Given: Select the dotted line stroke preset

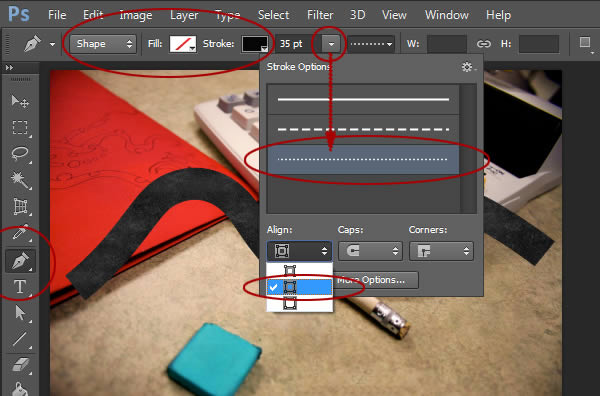Looking at the screenshot, I should pos(363,159).
